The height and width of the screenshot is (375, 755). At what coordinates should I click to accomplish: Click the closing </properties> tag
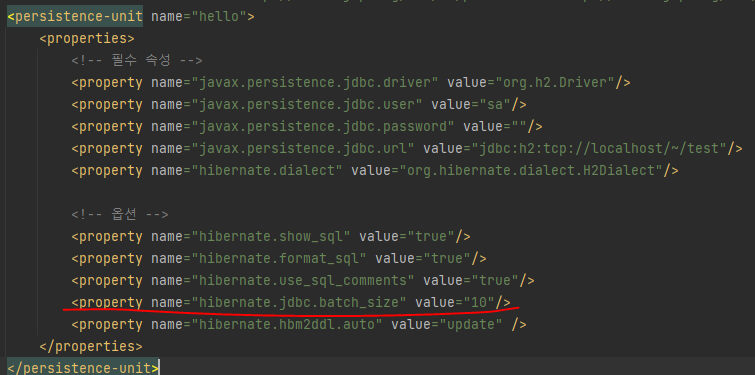[x=91, y=347]
